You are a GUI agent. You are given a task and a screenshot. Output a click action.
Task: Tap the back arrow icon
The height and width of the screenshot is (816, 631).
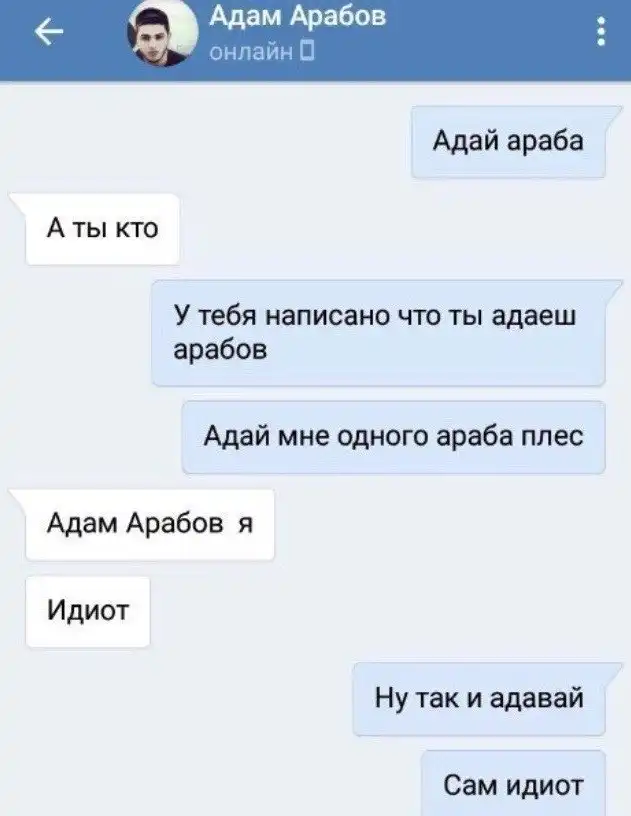(48, 32)
